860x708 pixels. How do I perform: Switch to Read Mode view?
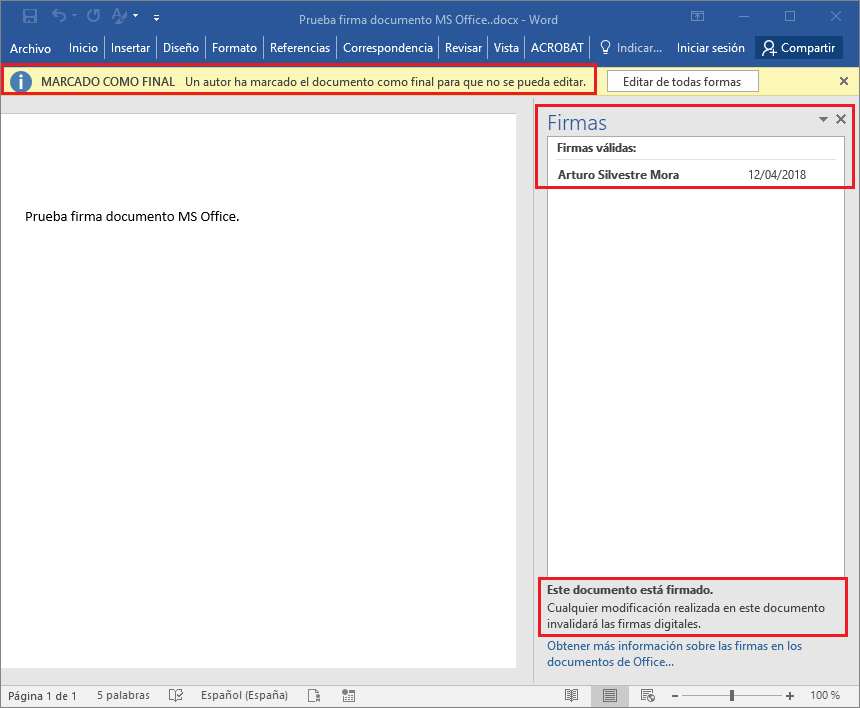pos(571,695)
